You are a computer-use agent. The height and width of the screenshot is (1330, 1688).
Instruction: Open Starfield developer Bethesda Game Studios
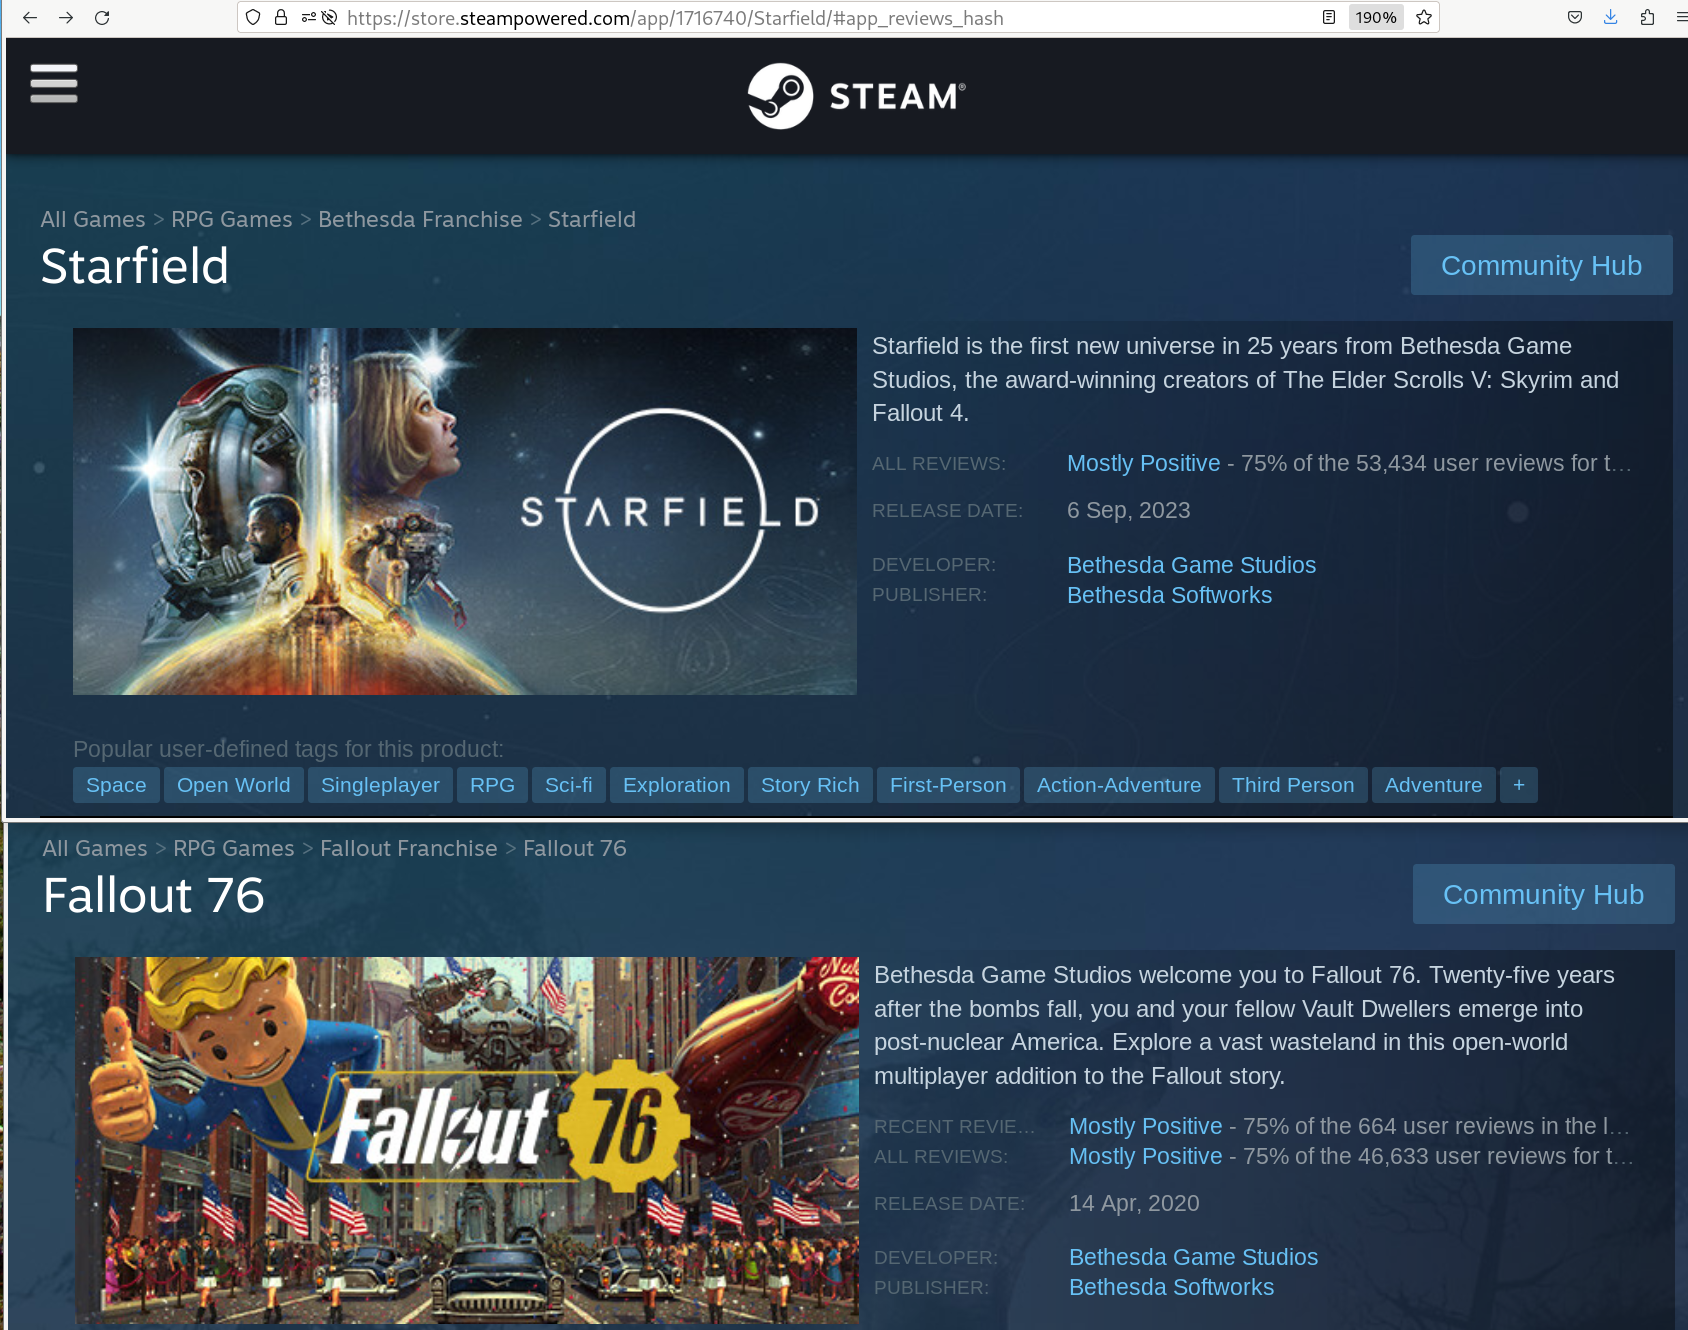[x=1191, y=565]
